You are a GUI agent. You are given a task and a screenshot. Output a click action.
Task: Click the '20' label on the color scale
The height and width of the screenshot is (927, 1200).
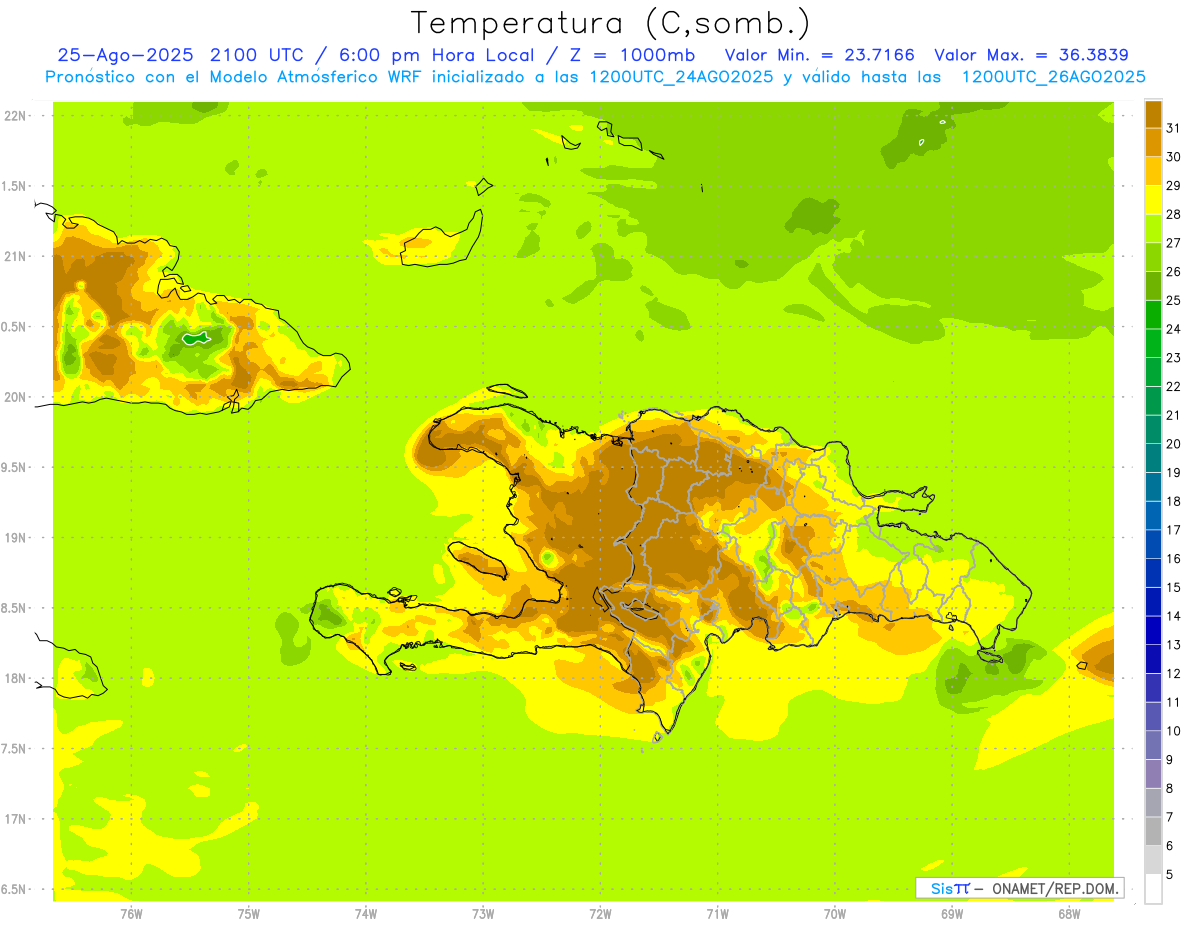click(1175, 444)
